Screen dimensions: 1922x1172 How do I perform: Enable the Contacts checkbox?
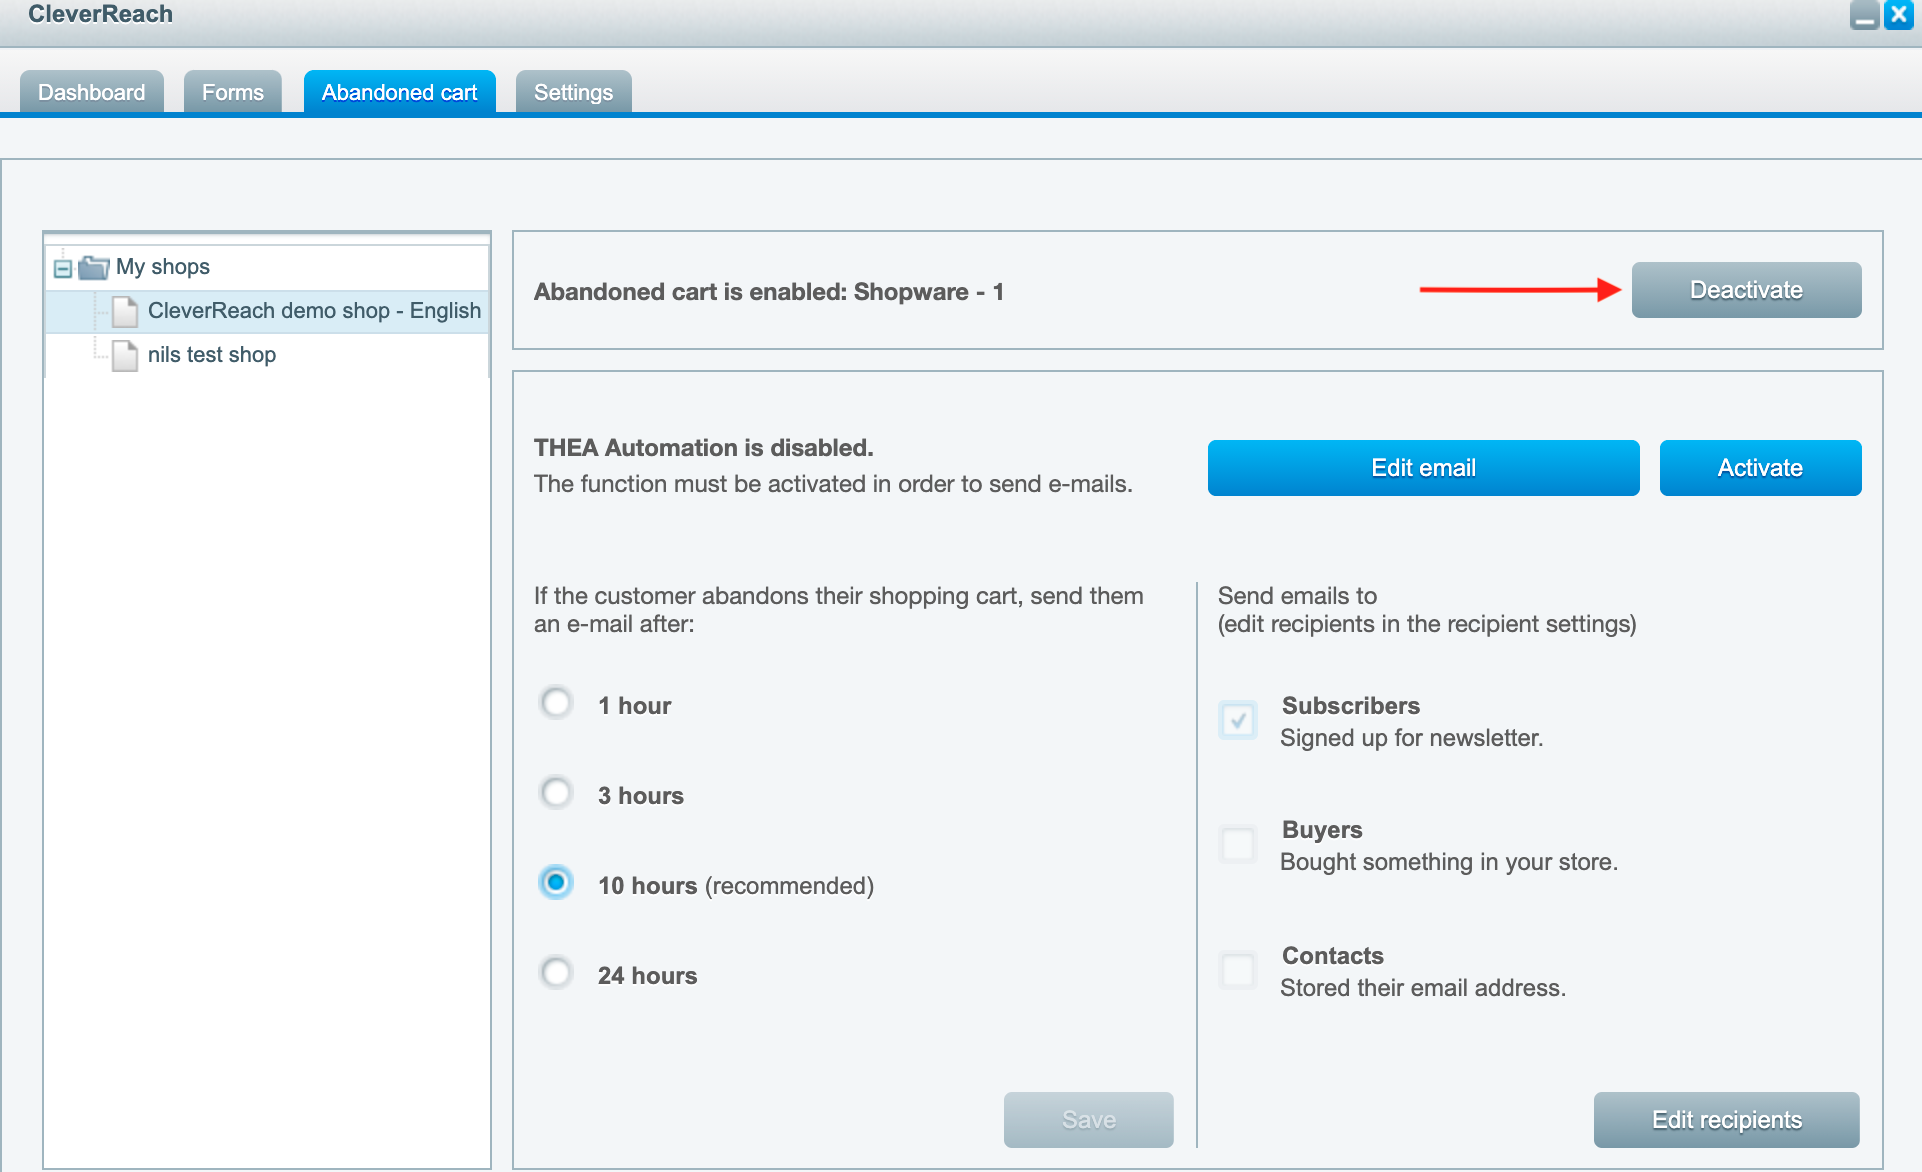[1238, 970]
